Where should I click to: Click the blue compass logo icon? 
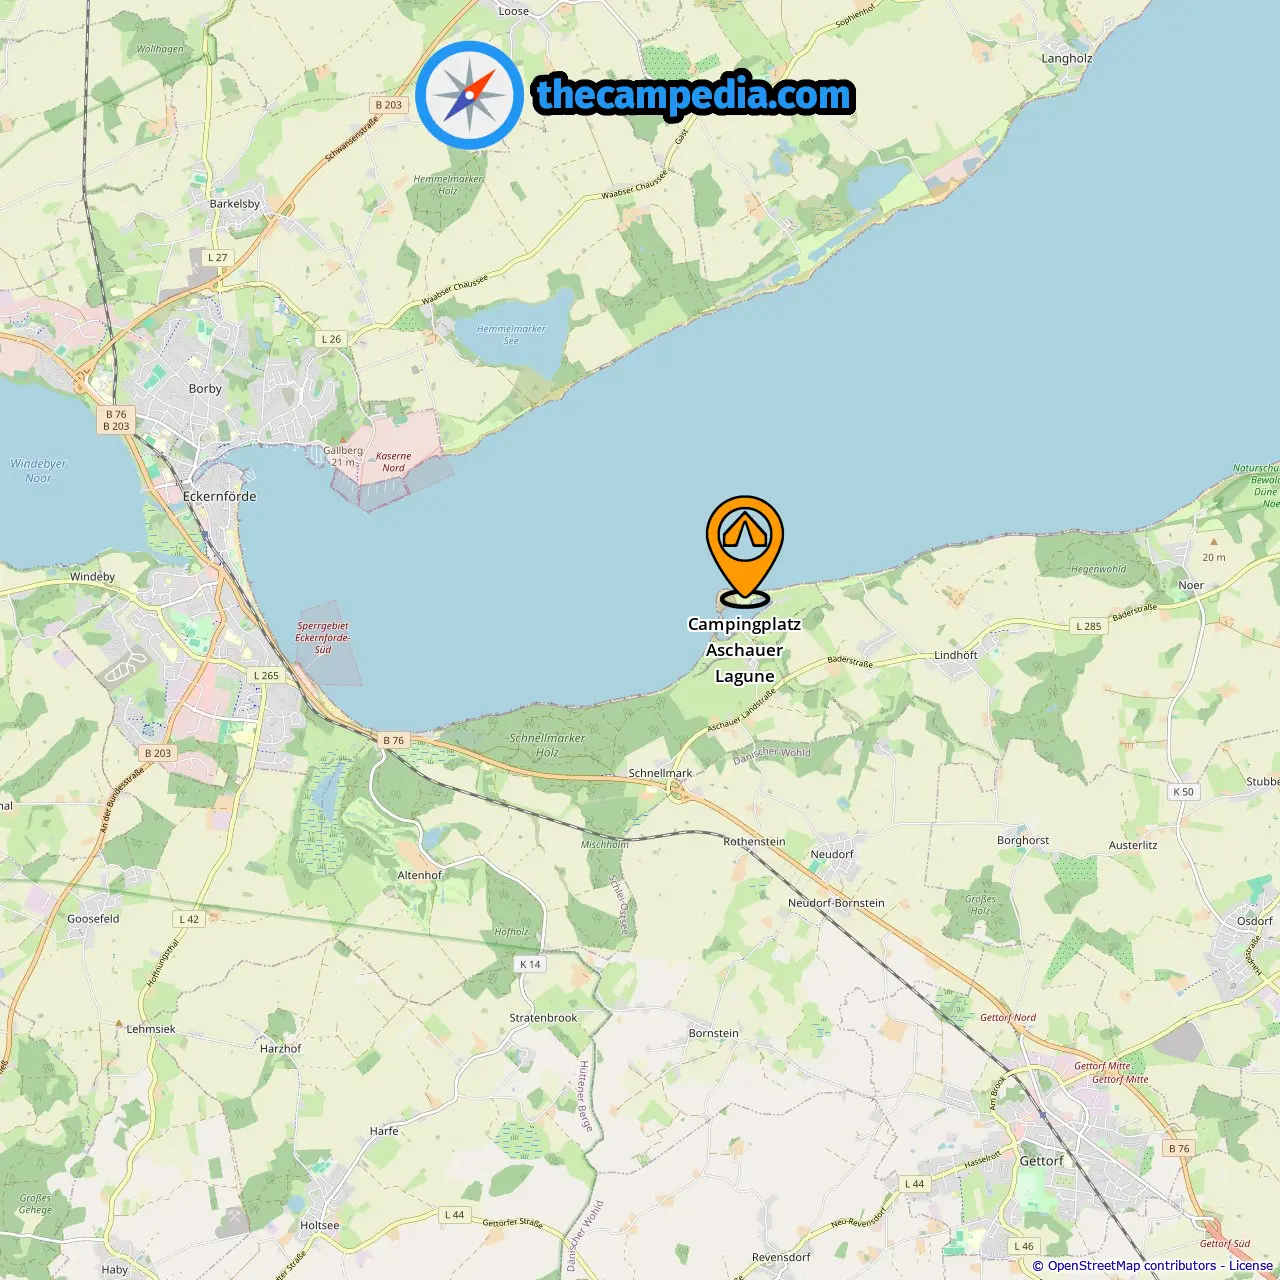point(469,95)
